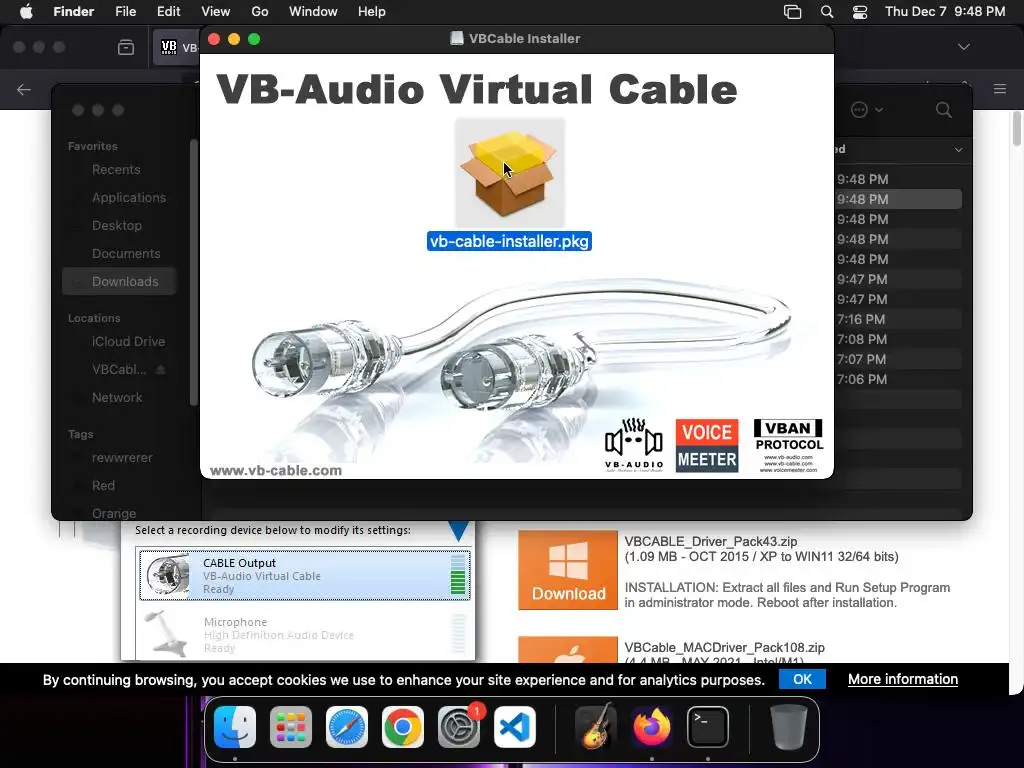Open www.vb-cable.com link in installer window
This screenshot has height=768, width=1024.
(x=276, y=470)
